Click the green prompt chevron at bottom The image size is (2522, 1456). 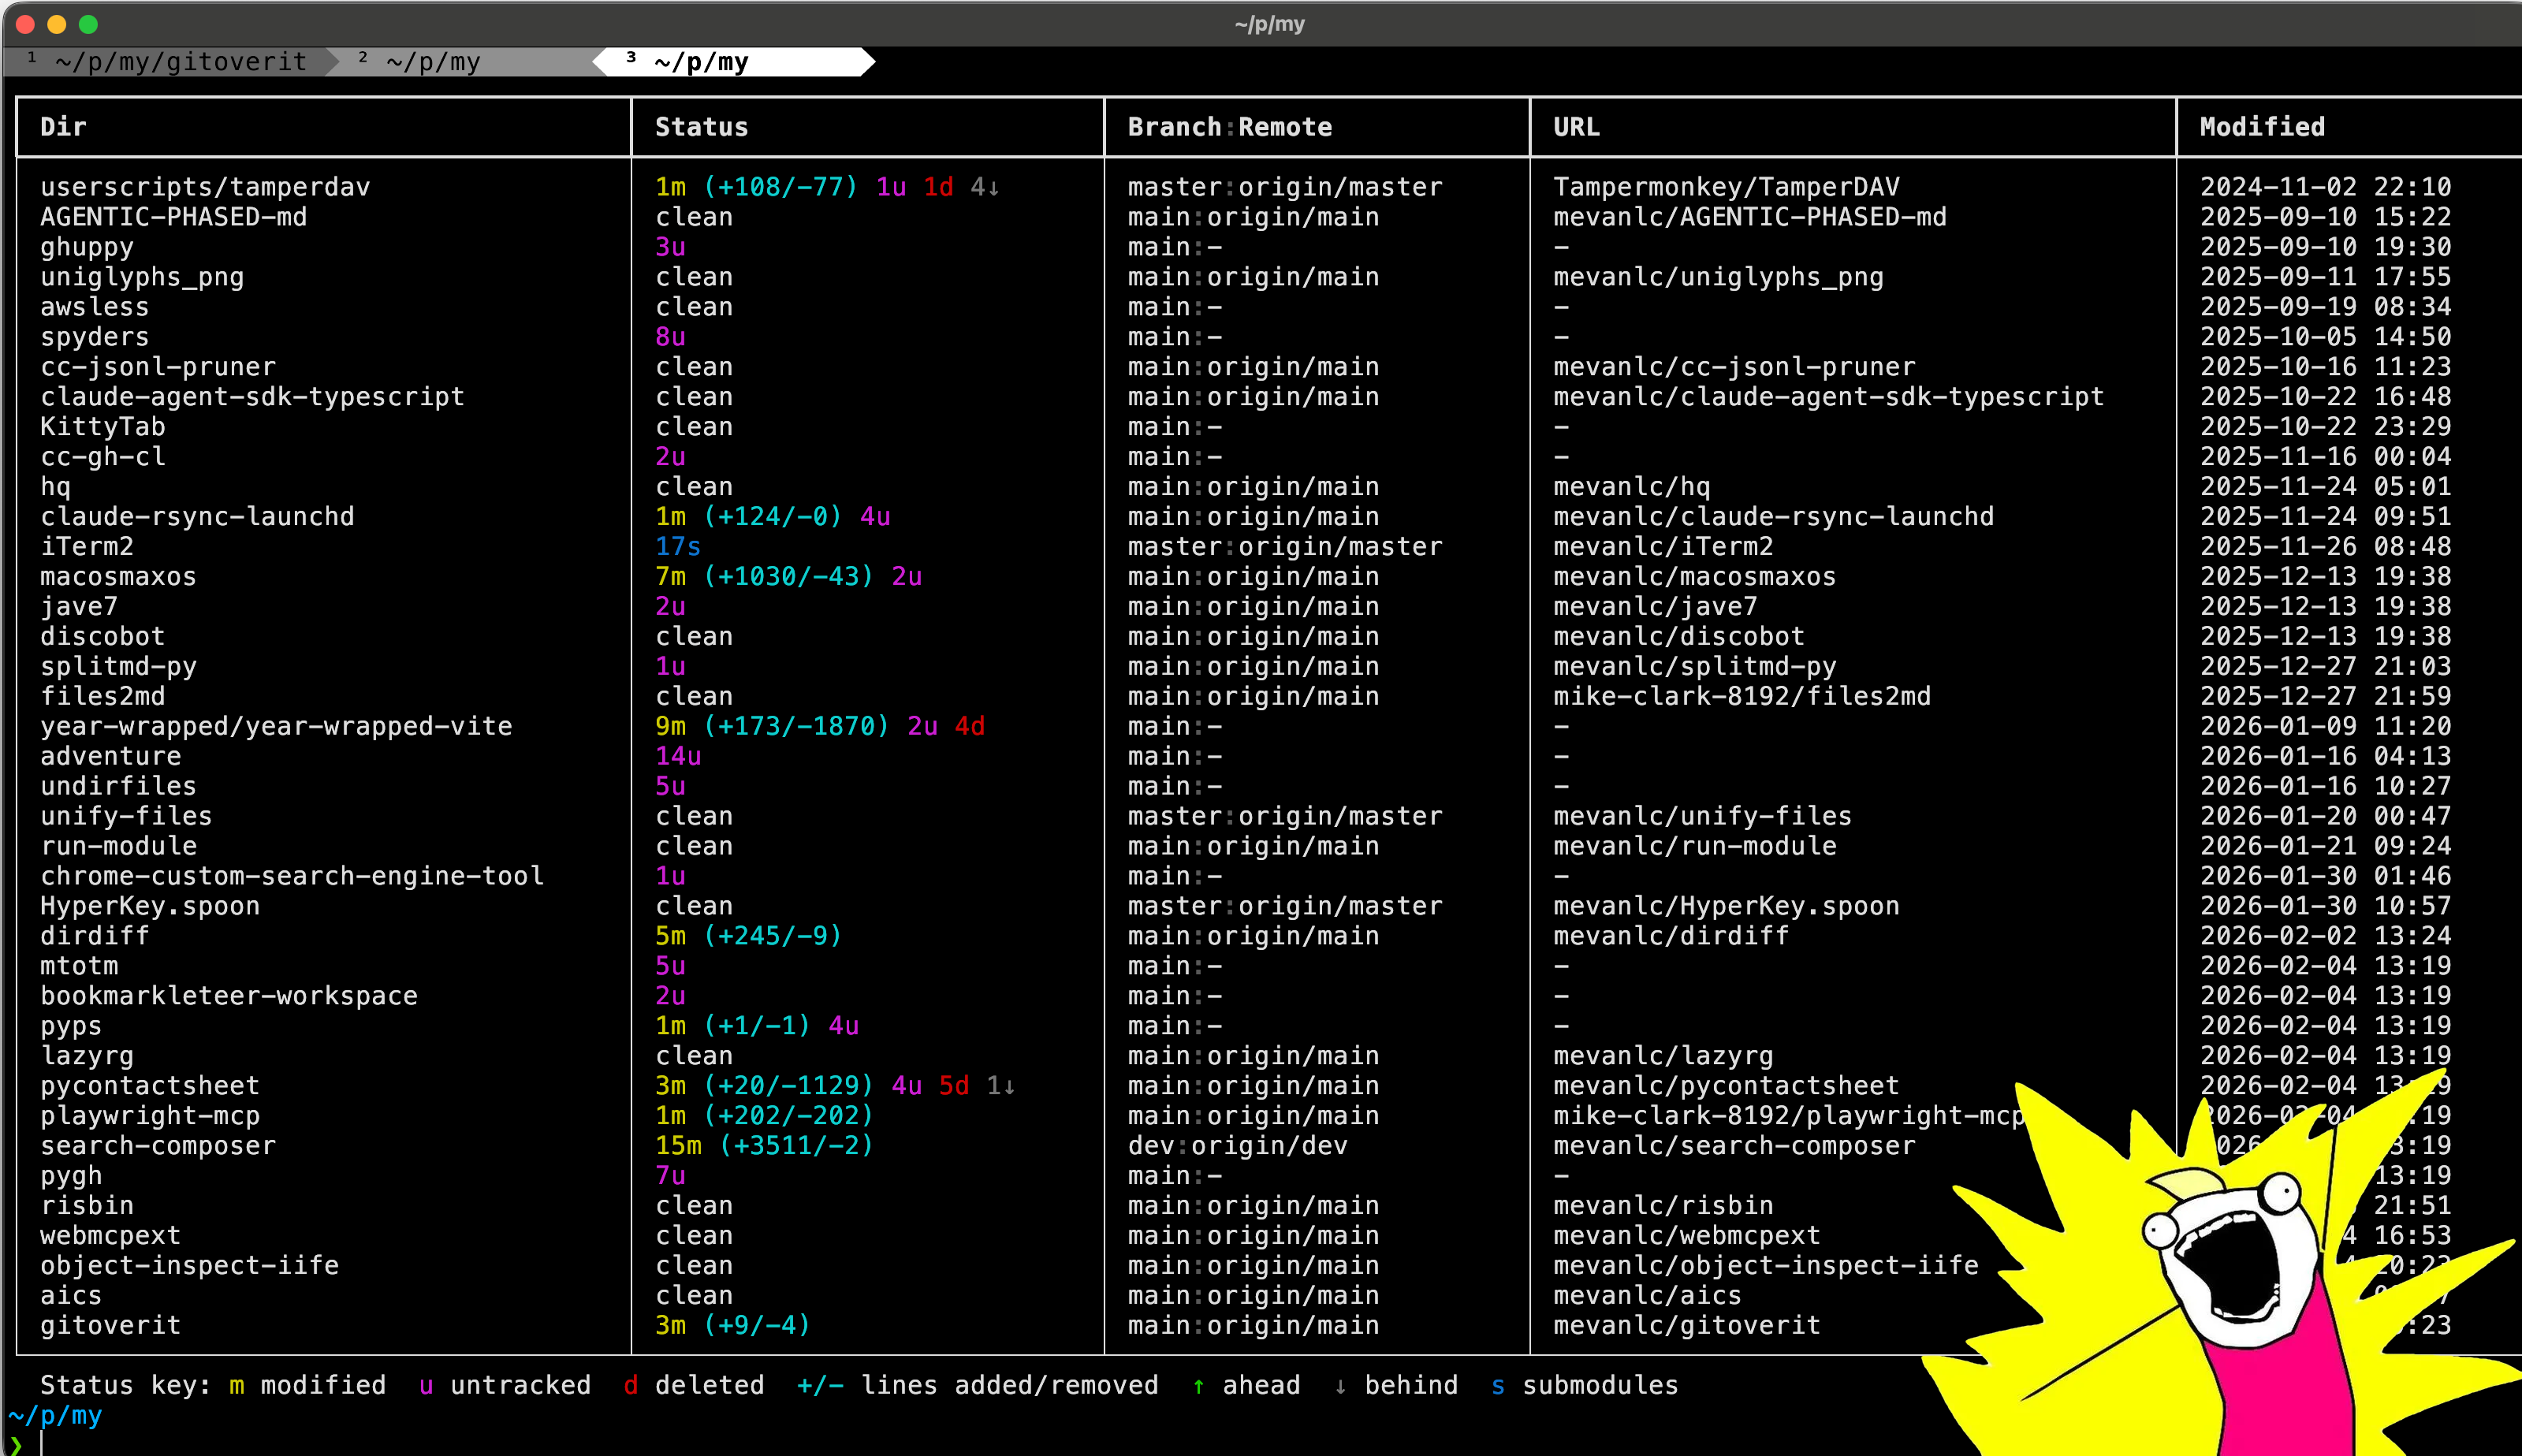click(x=16, y=1444)
